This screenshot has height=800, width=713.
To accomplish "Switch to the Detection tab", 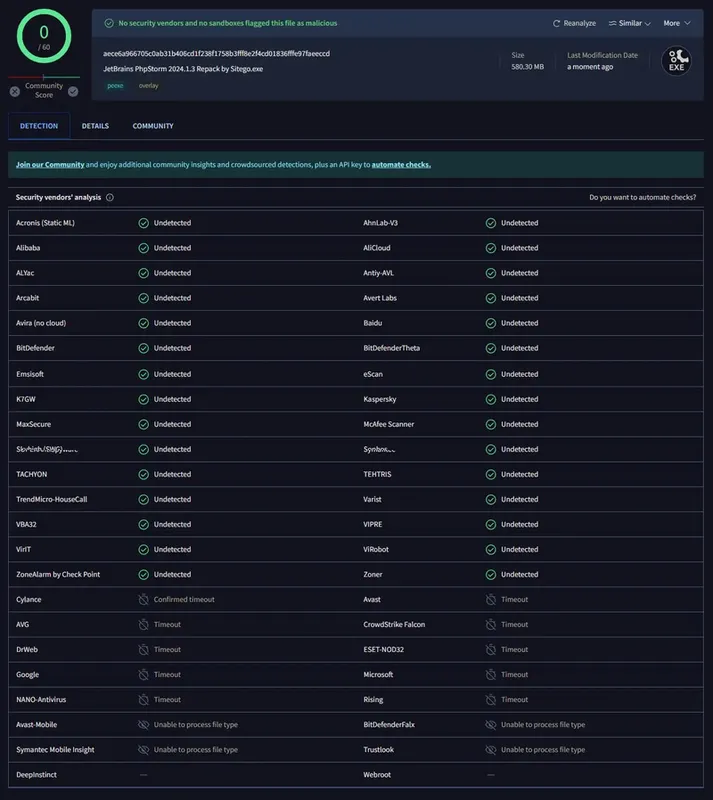I will (39, 126).
